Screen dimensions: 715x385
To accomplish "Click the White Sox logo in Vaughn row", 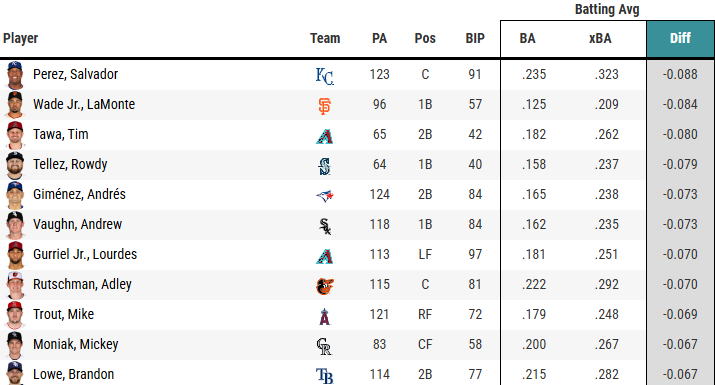I will tap(325, 226).
